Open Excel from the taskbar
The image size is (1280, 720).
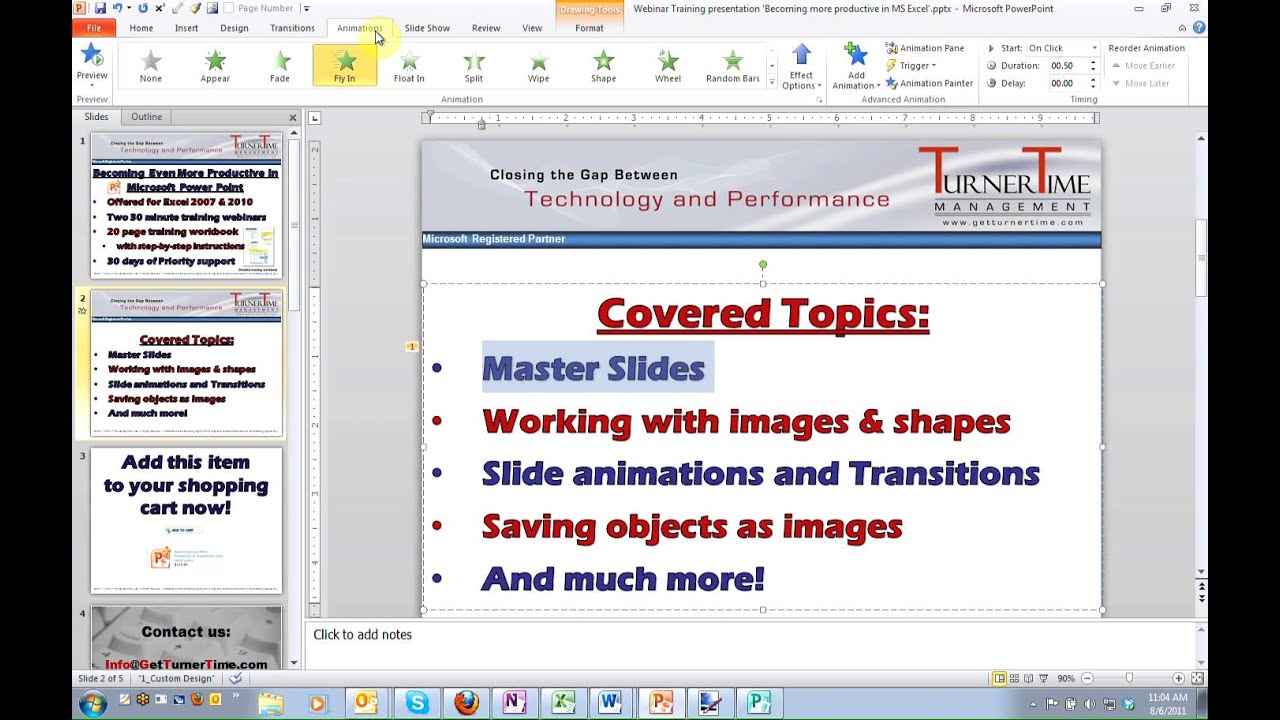point(563,704)
